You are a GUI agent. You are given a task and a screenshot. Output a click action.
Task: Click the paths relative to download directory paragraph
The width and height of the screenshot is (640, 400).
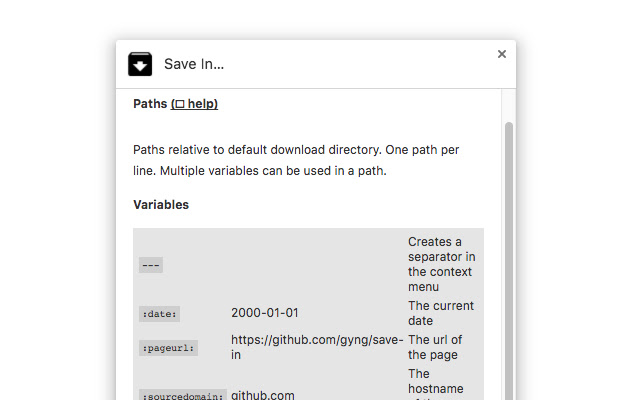(x=296, y=160)
